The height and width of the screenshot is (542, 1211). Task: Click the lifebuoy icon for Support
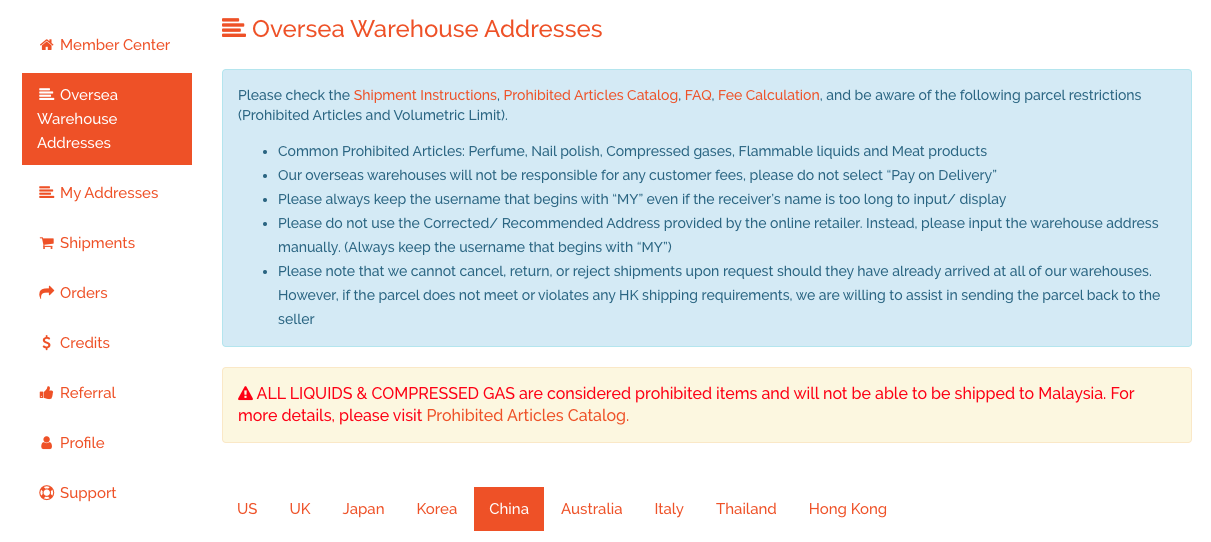(x=46, y=493)
